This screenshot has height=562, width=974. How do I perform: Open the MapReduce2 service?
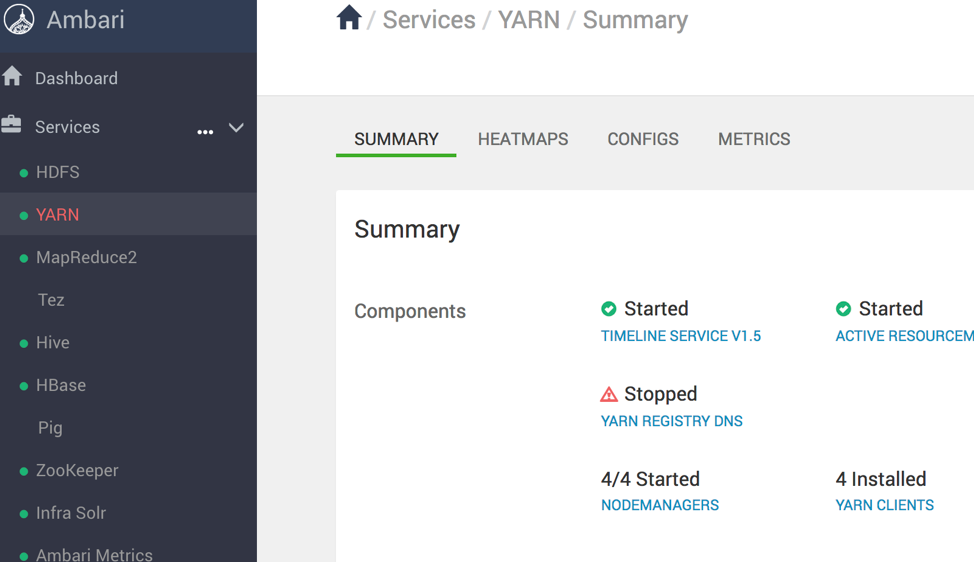tap(86, 257)
